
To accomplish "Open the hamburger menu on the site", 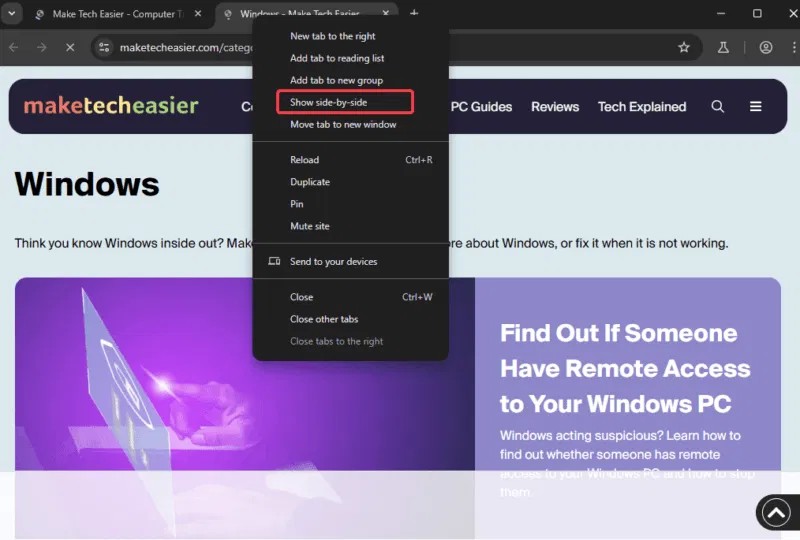I will tap(755, 106).
